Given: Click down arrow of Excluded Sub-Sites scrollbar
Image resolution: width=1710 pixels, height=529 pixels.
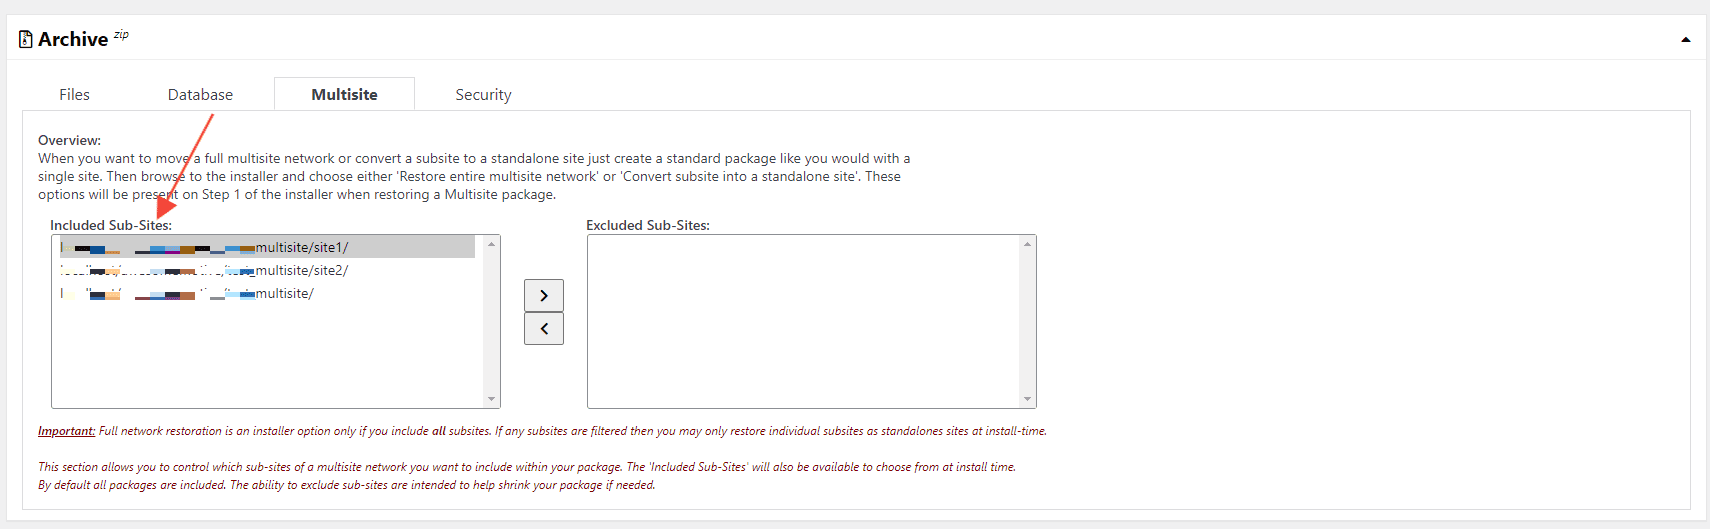Looking at the screenshot, I should coord(1027,399).
